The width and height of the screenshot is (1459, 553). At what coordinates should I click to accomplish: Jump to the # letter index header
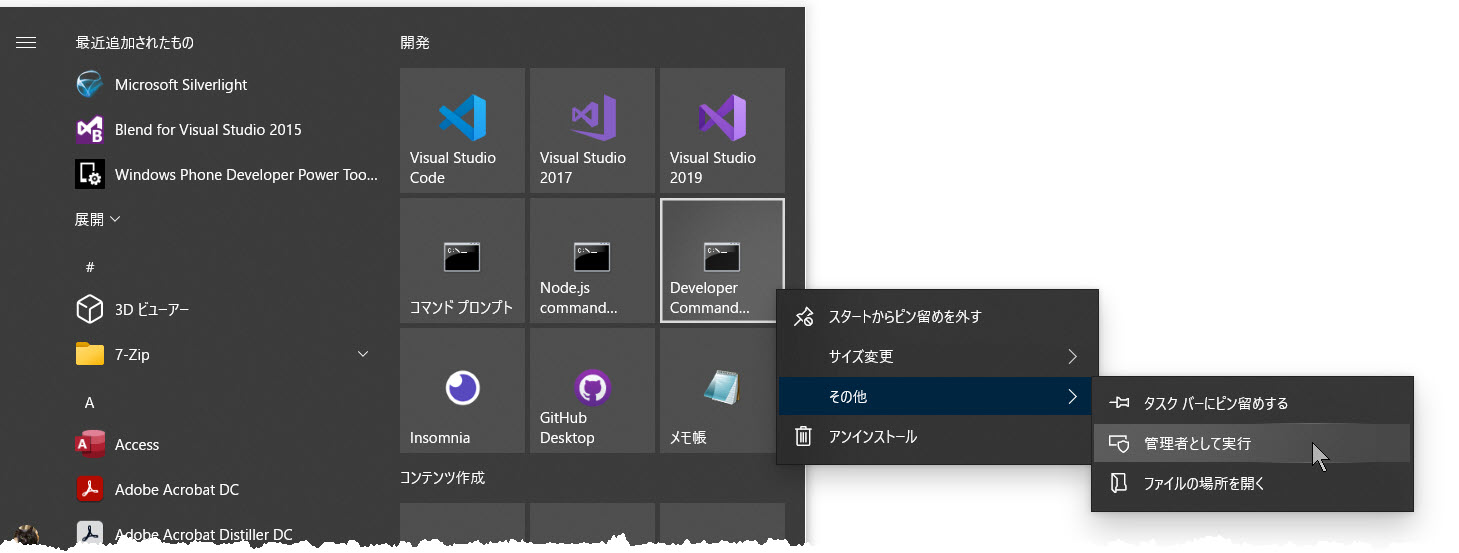pos(90,267)
